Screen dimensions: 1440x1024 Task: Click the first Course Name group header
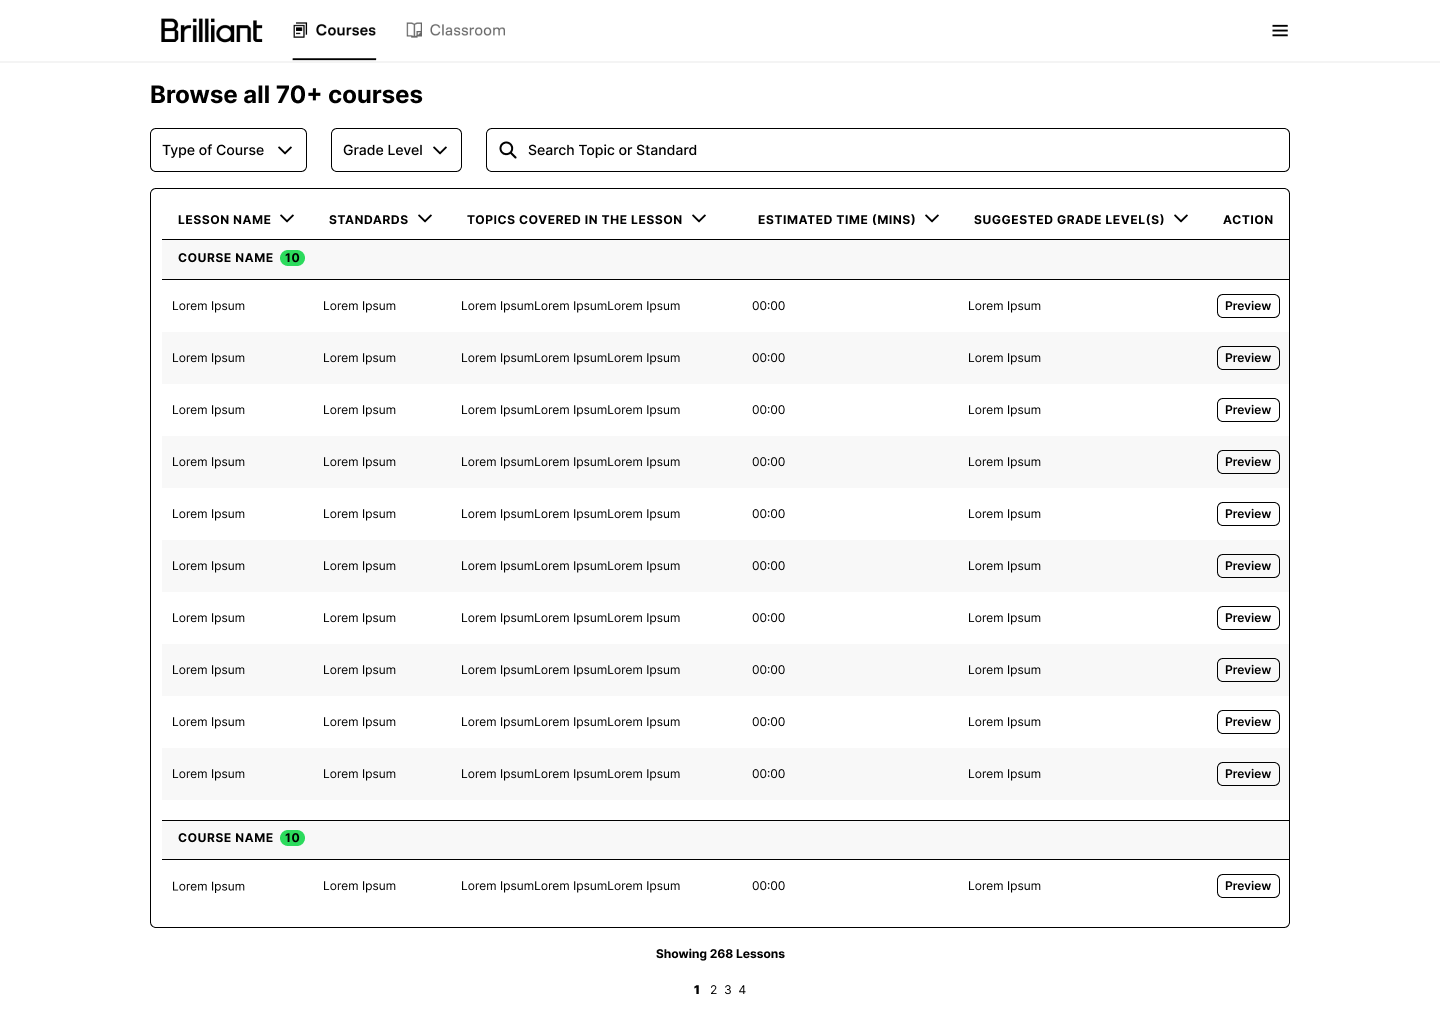click(725, 258)
